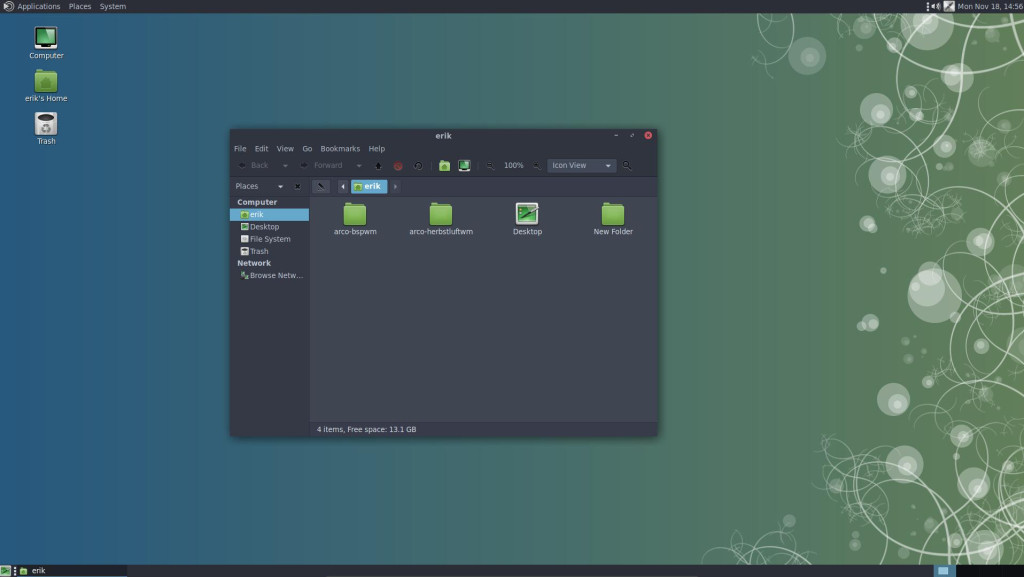Open Computer from the toolbar icon
This screenshot has height=577, width=1024.
(464, 166)
